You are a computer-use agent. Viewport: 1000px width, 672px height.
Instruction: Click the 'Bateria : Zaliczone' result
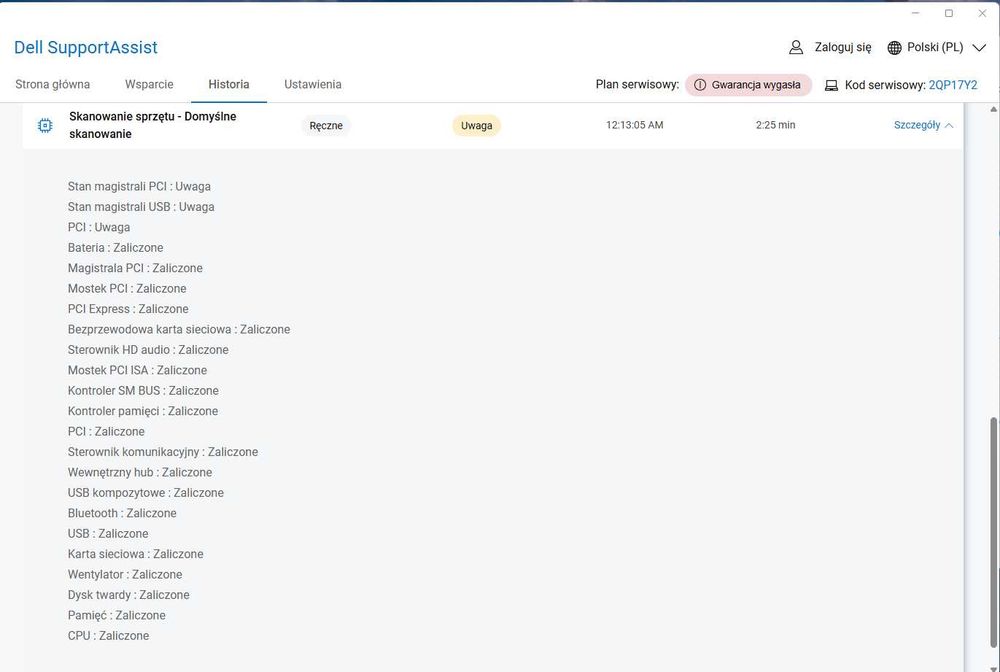115,247
